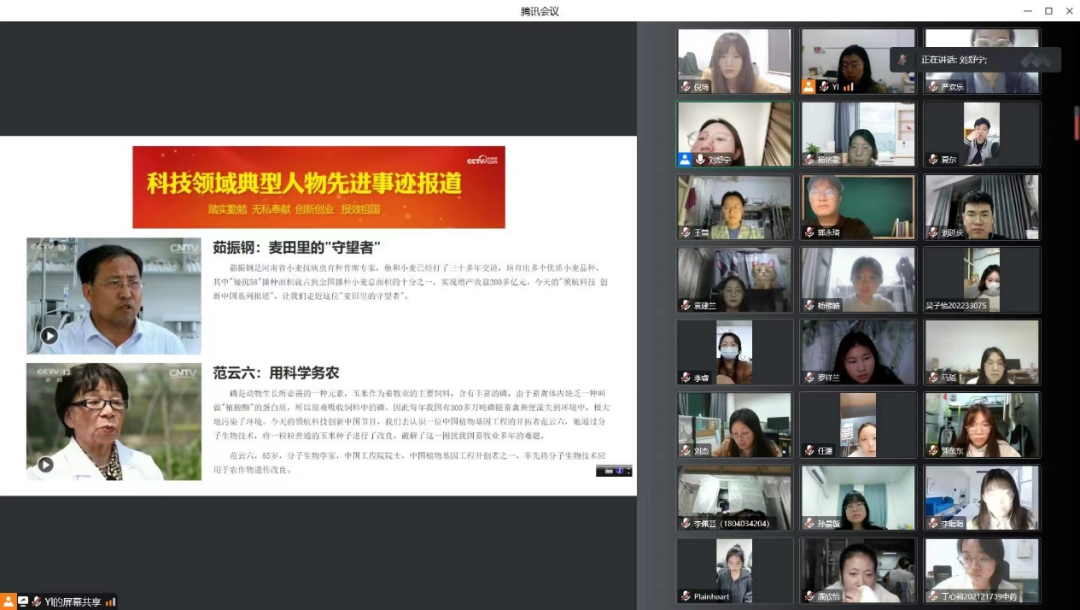Click the small dark control widget on slide
The height and width of the screenshot is (610, 1080).
[614, 470]
